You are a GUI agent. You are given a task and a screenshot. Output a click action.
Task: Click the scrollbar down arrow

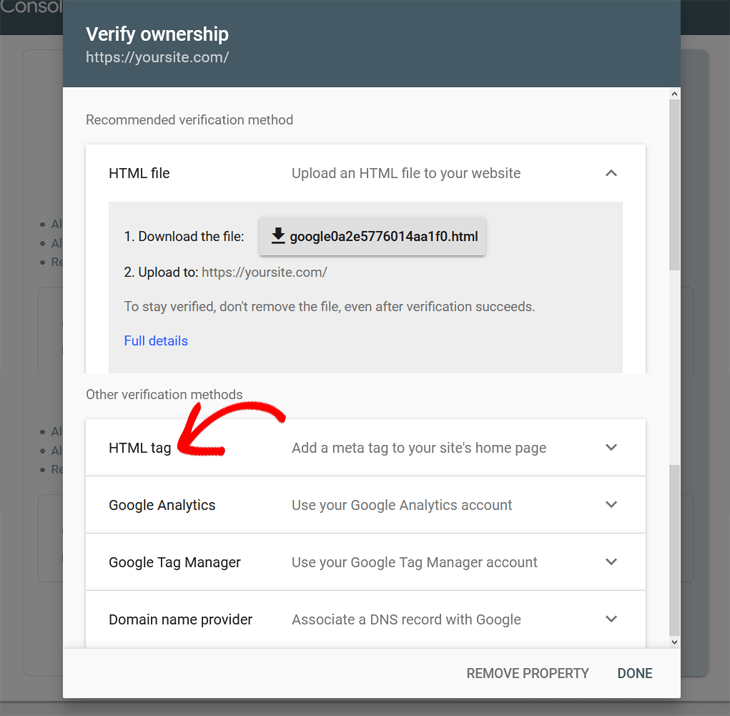pyautogui.click(x=674, y=642)
